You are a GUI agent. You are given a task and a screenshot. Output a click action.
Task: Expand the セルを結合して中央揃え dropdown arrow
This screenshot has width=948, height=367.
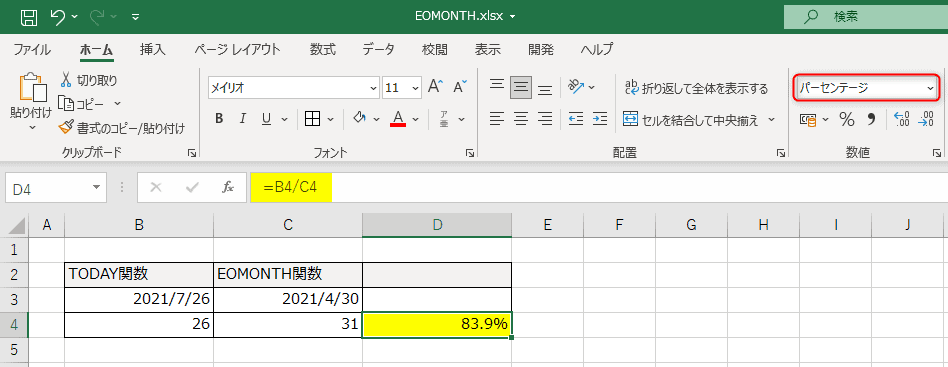pyautogui.click(x=772, y=119)
